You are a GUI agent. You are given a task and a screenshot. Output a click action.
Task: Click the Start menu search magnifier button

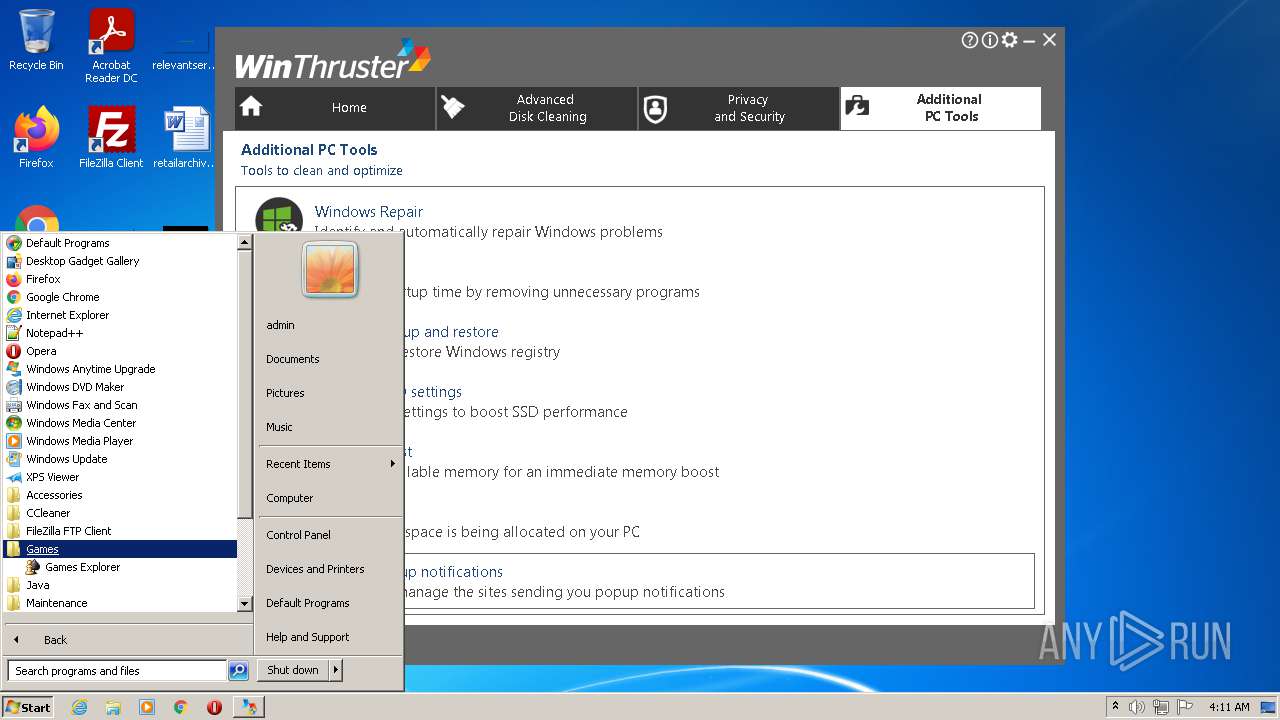pyautogui.click(x=238, y=671)
